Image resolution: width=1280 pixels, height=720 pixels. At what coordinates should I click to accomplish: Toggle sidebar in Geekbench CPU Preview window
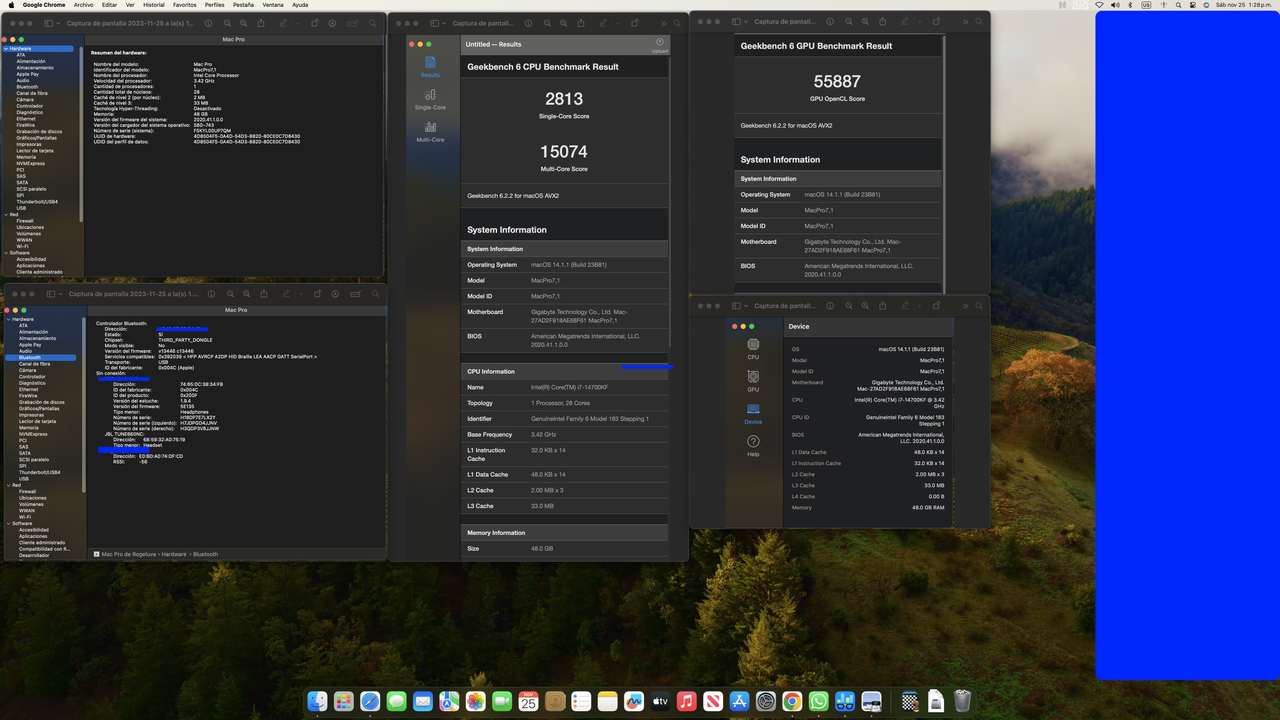[x=434, y=23]
